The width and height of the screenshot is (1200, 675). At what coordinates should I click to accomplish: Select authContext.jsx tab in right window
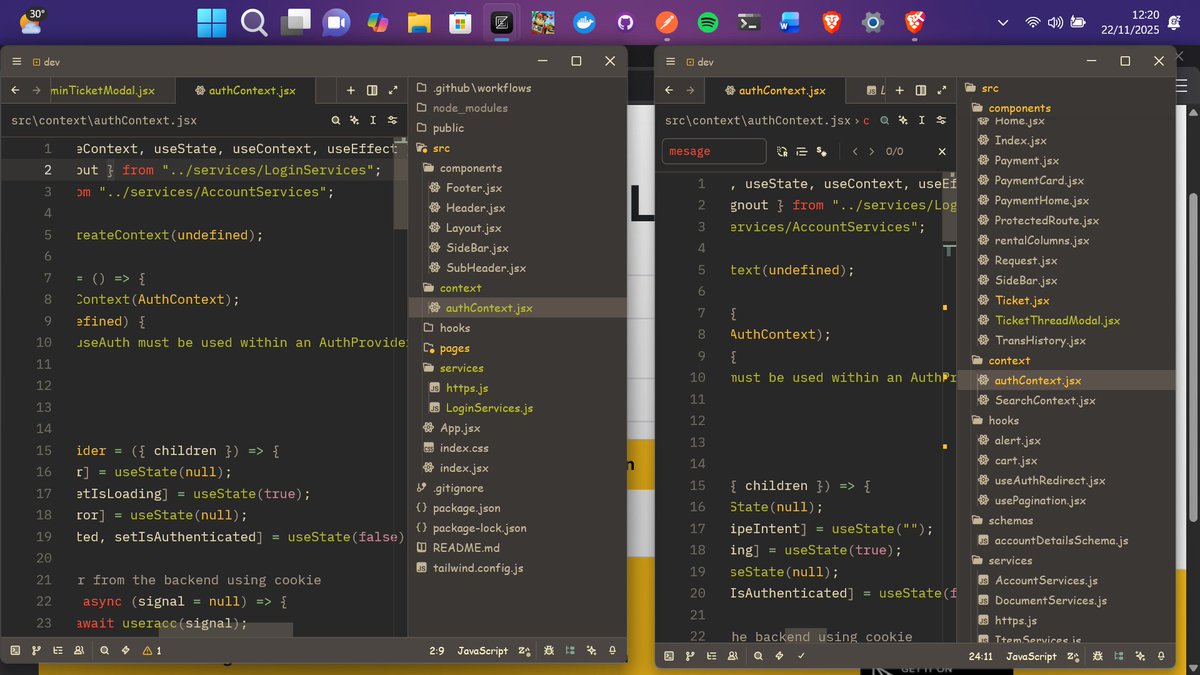(775, 90)
